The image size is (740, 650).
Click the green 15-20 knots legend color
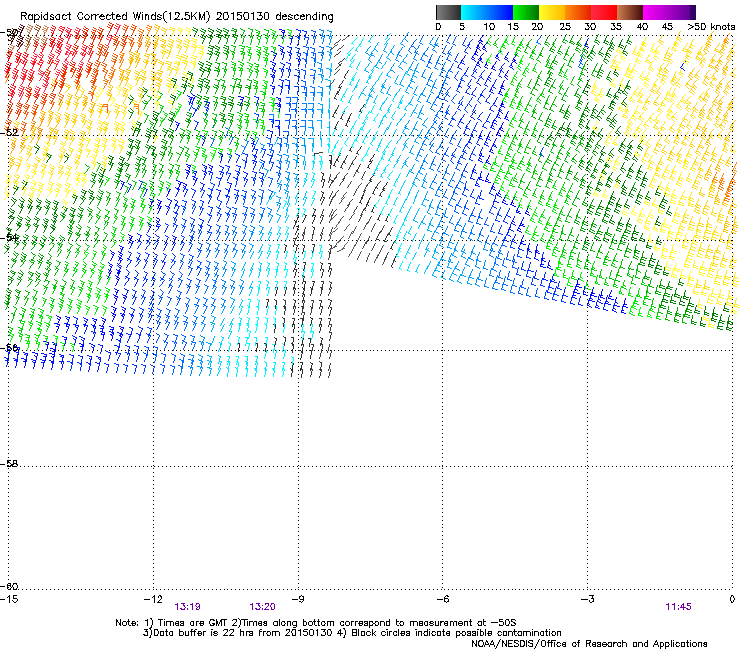526,12
